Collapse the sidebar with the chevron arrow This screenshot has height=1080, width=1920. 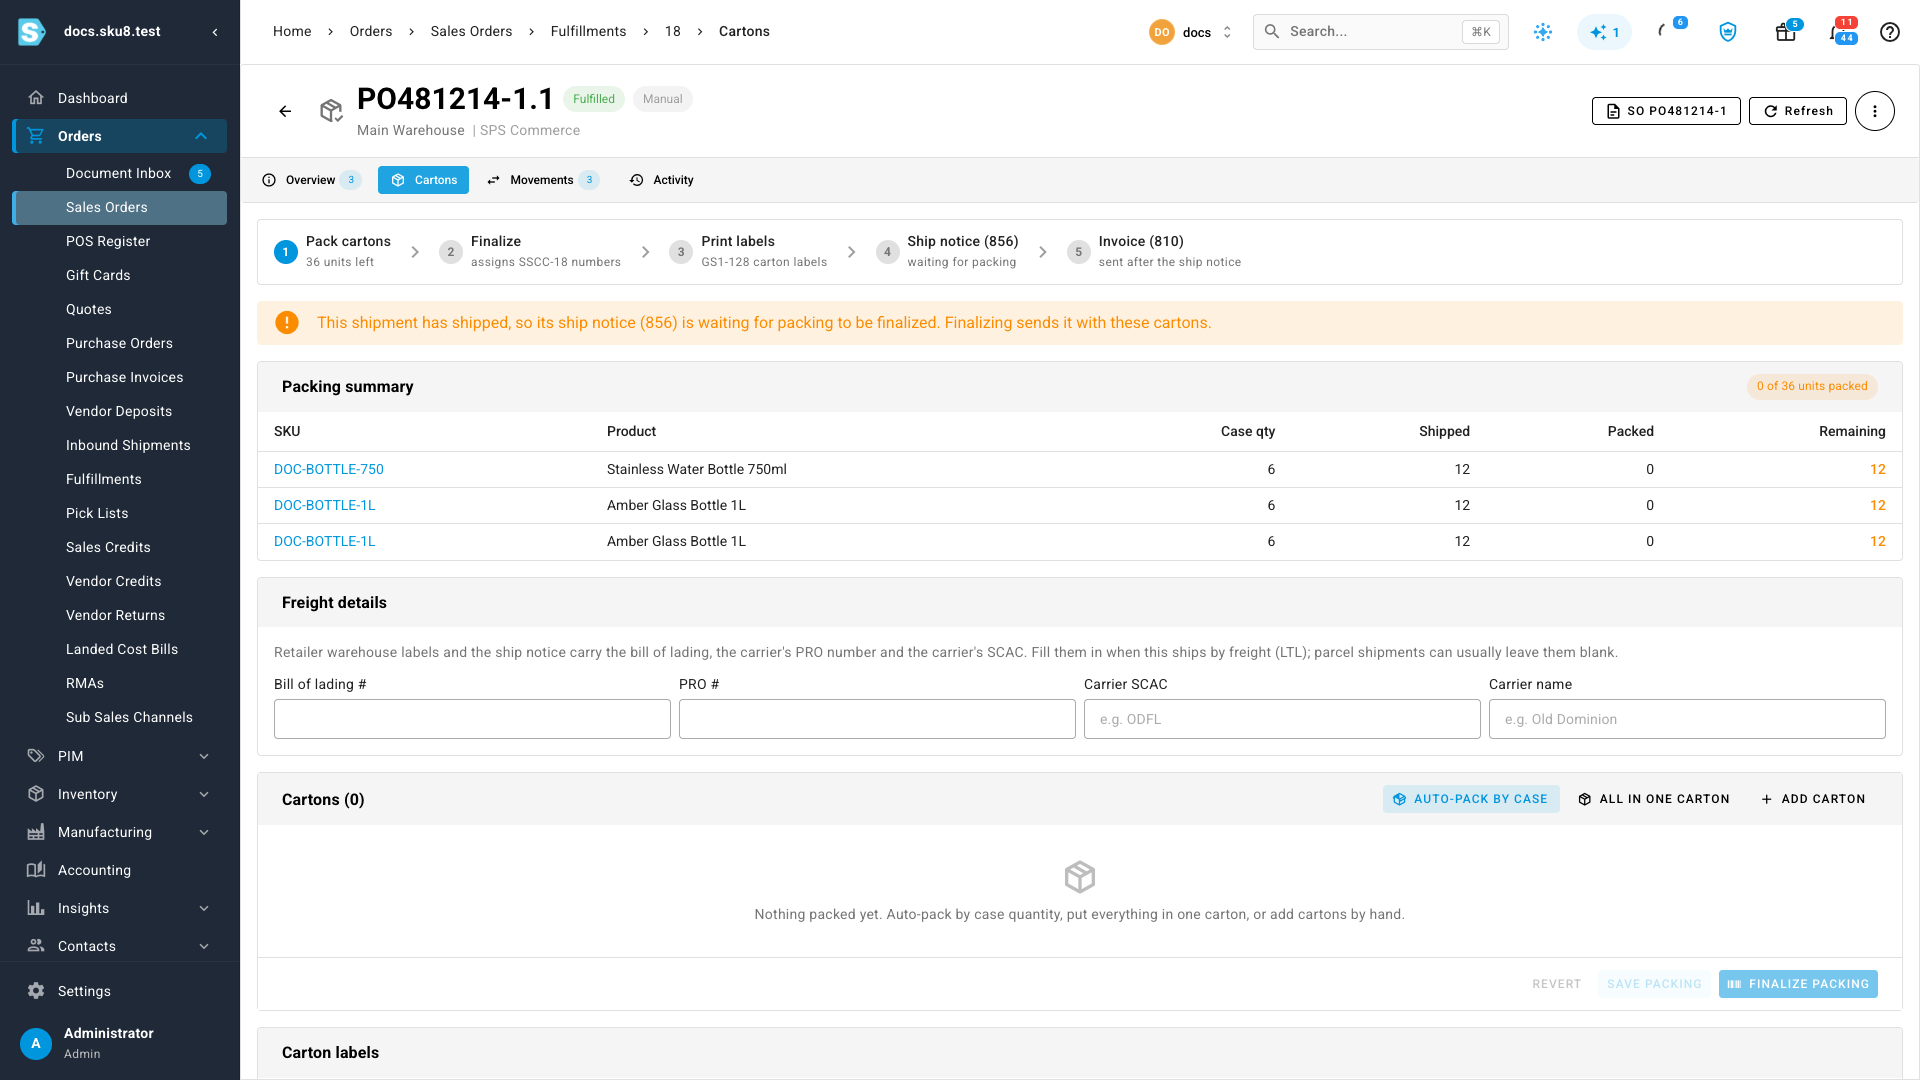coord(215,32)
